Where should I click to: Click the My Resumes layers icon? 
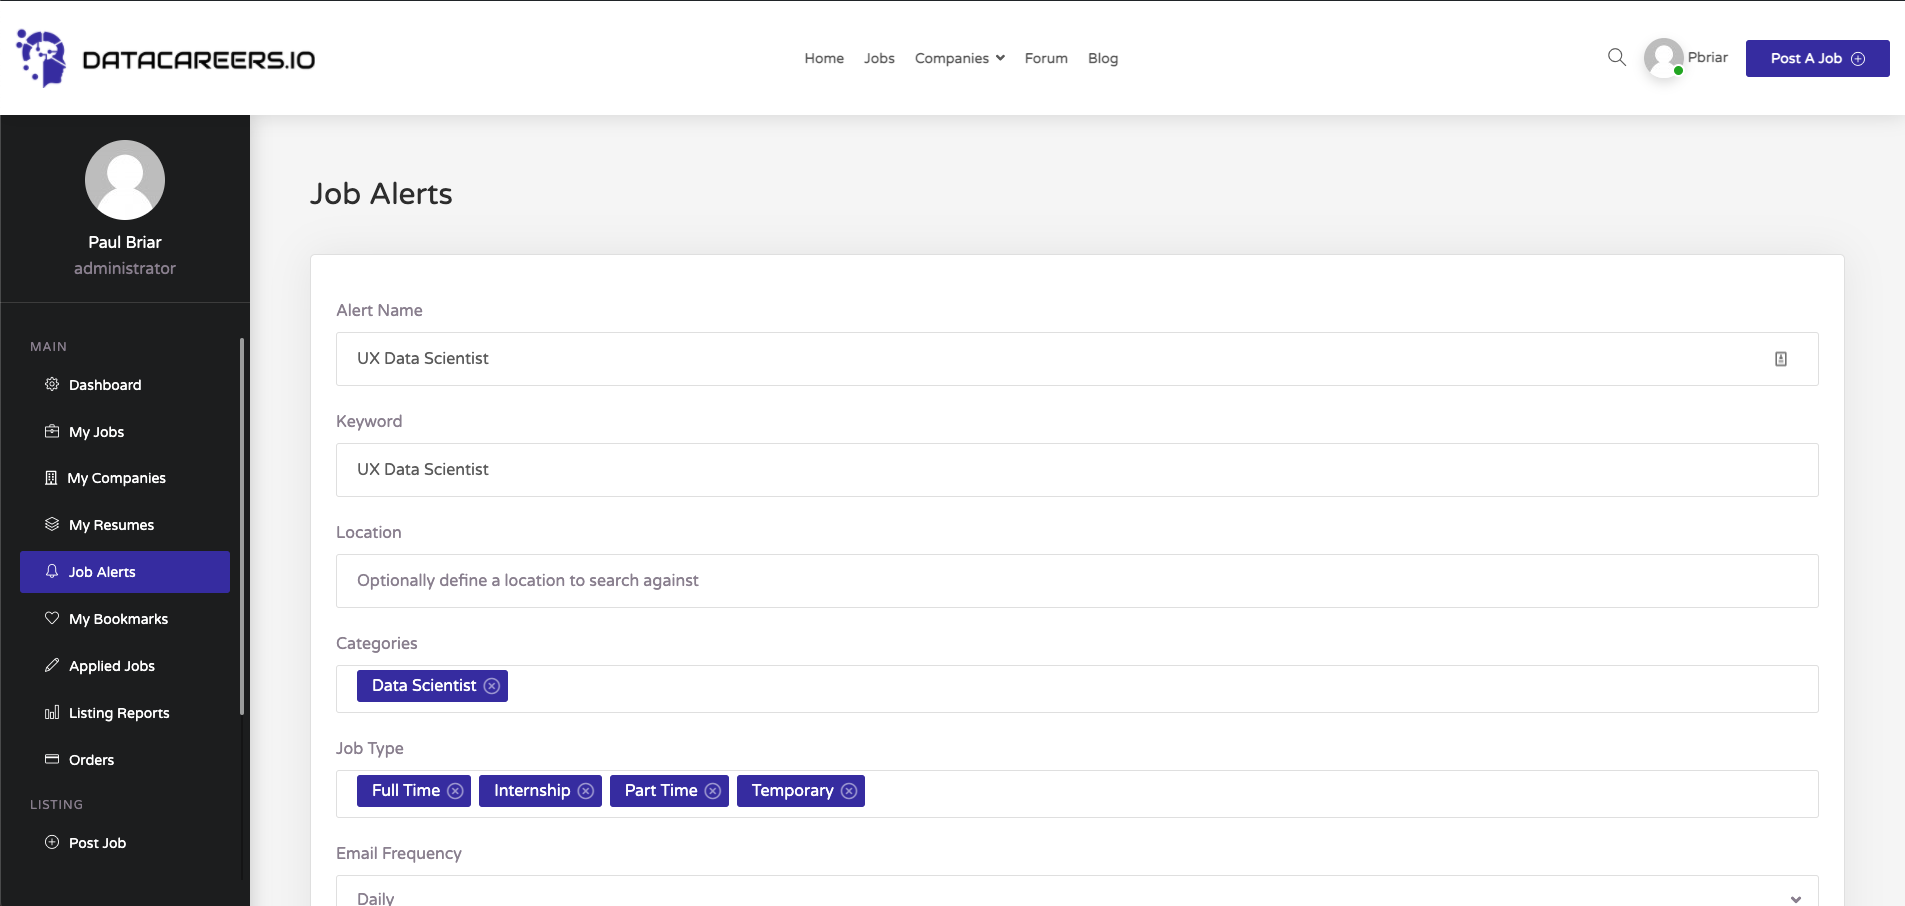(50, 524)
